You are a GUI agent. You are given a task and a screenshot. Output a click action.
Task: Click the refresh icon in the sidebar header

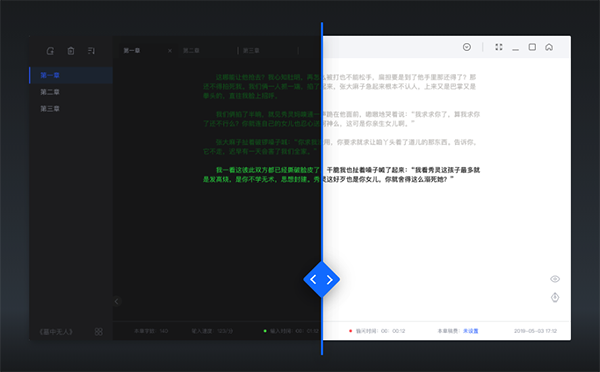tap(50, 51)
